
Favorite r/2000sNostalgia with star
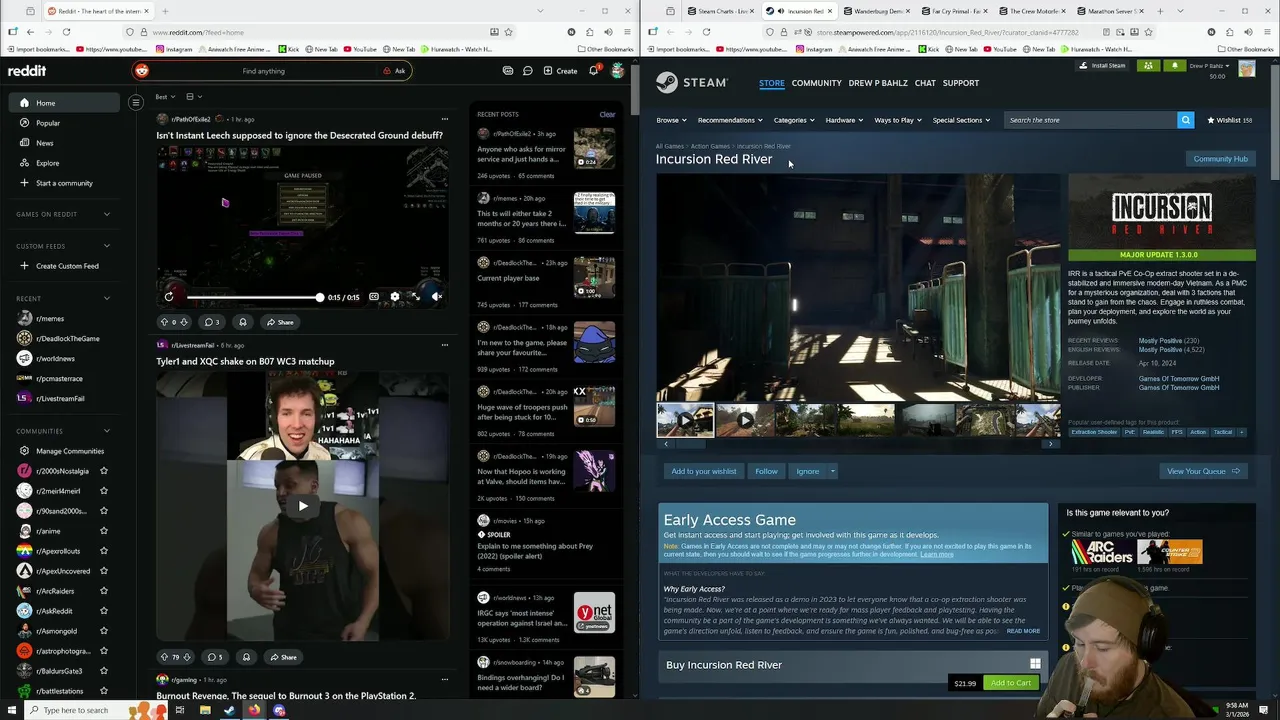[x=104, y=471]
